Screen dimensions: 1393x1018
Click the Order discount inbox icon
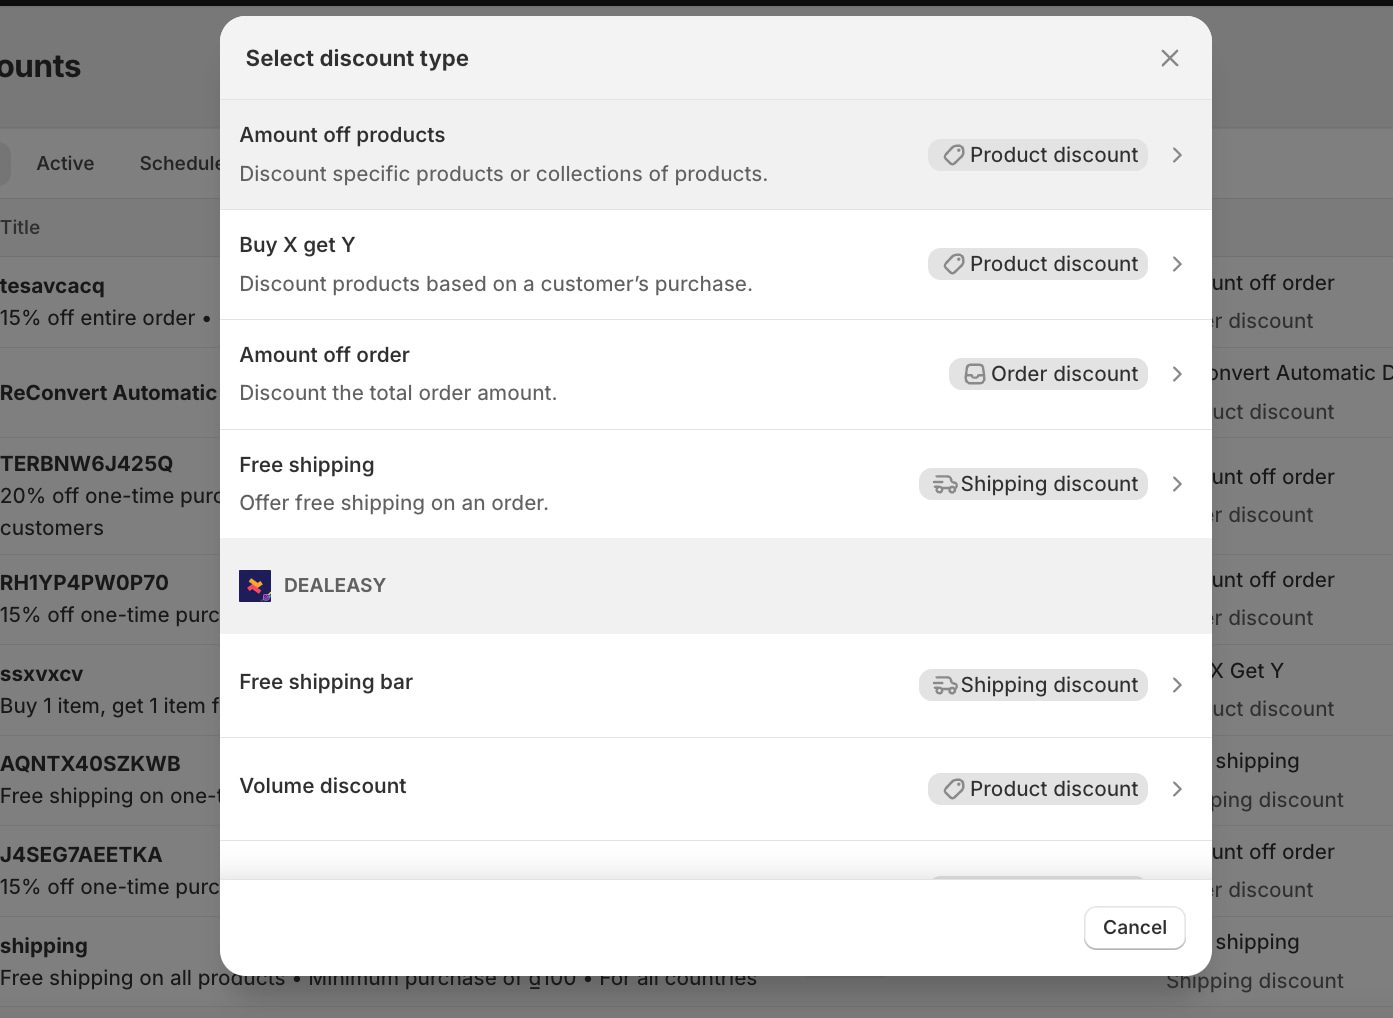[x=974, y=374]
